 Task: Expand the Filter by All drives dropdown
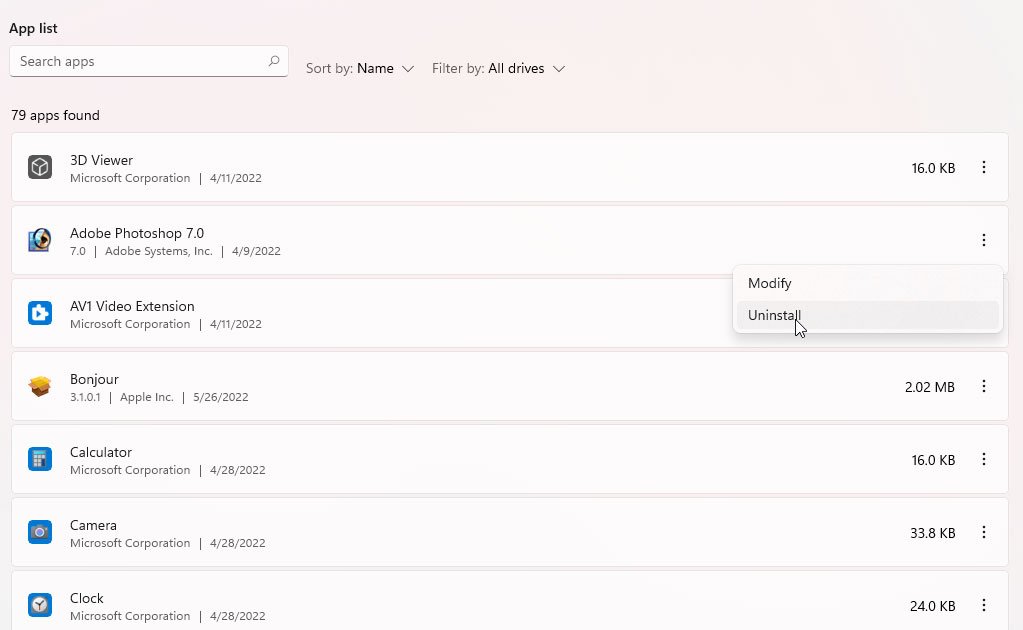click(x=498, y=69)
